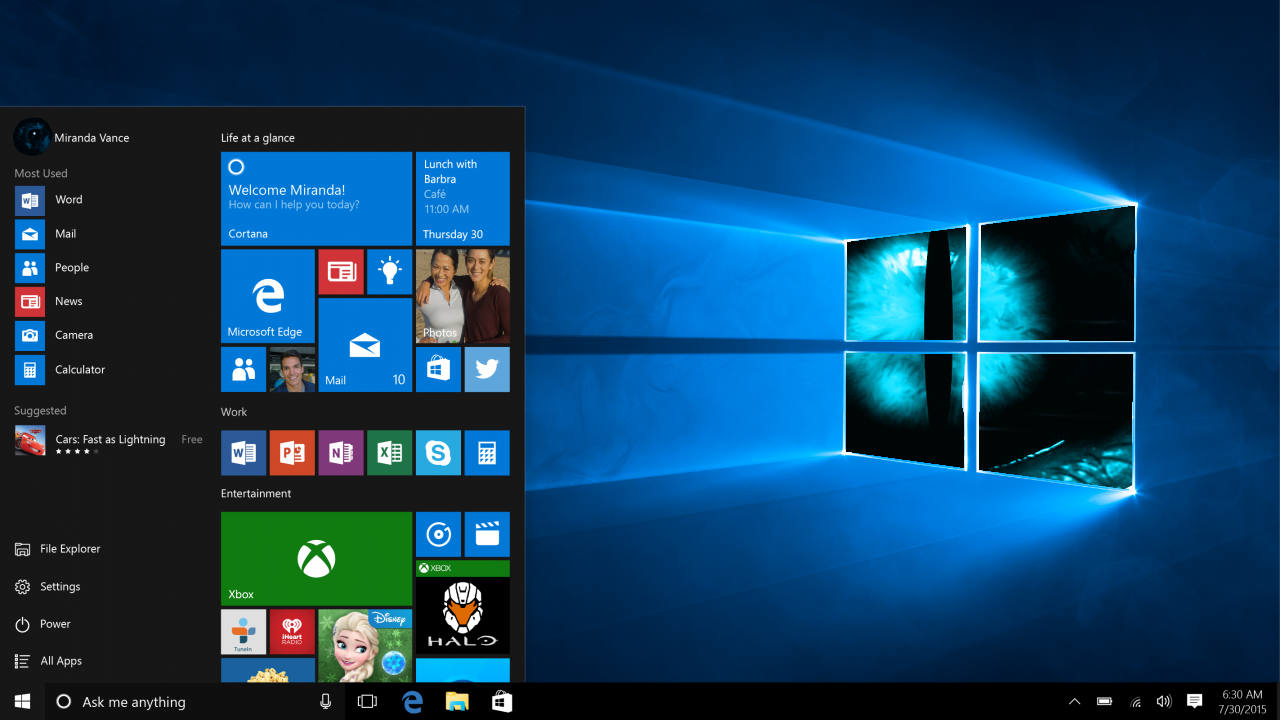Open the Power menu
This screenshot has width=1280, height=720.
55,623
